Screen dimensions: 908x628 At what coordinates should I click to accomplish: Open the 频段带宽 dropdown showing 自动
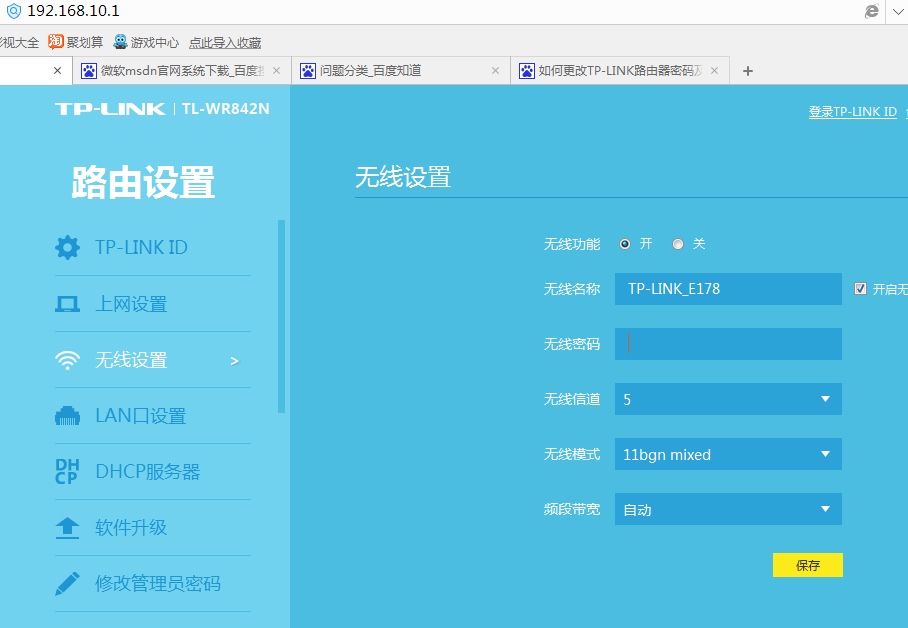point(728,509)
